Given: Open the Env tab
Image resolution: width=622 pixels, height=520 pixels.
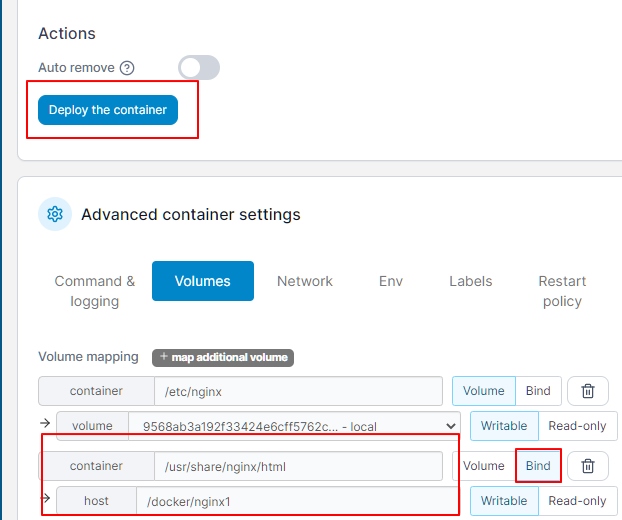Looking at the screenshot, I should coord(391,281).
